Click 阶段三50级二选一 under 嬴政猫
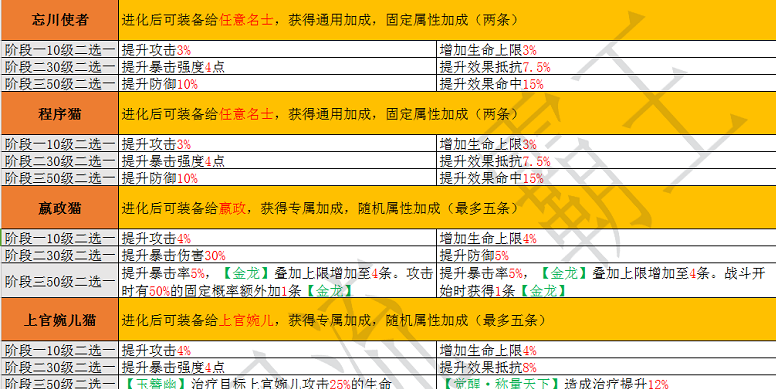Viewport: 776px width, 389px height. pyautogui.click(x=59, y=281)
